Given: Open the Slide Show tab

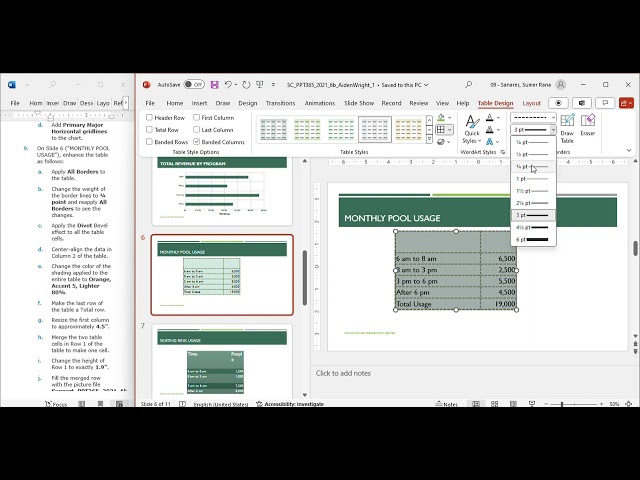Looking at the screenshot, I should coord(359,103).
